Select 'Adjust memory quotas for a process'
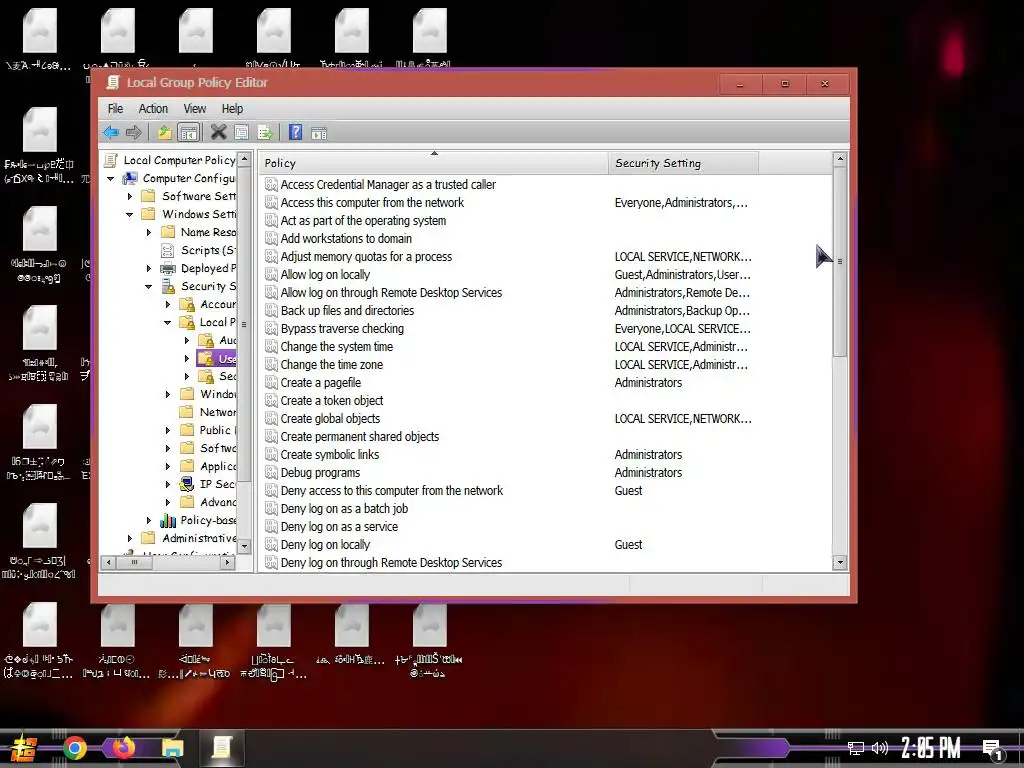 (366, 257)
